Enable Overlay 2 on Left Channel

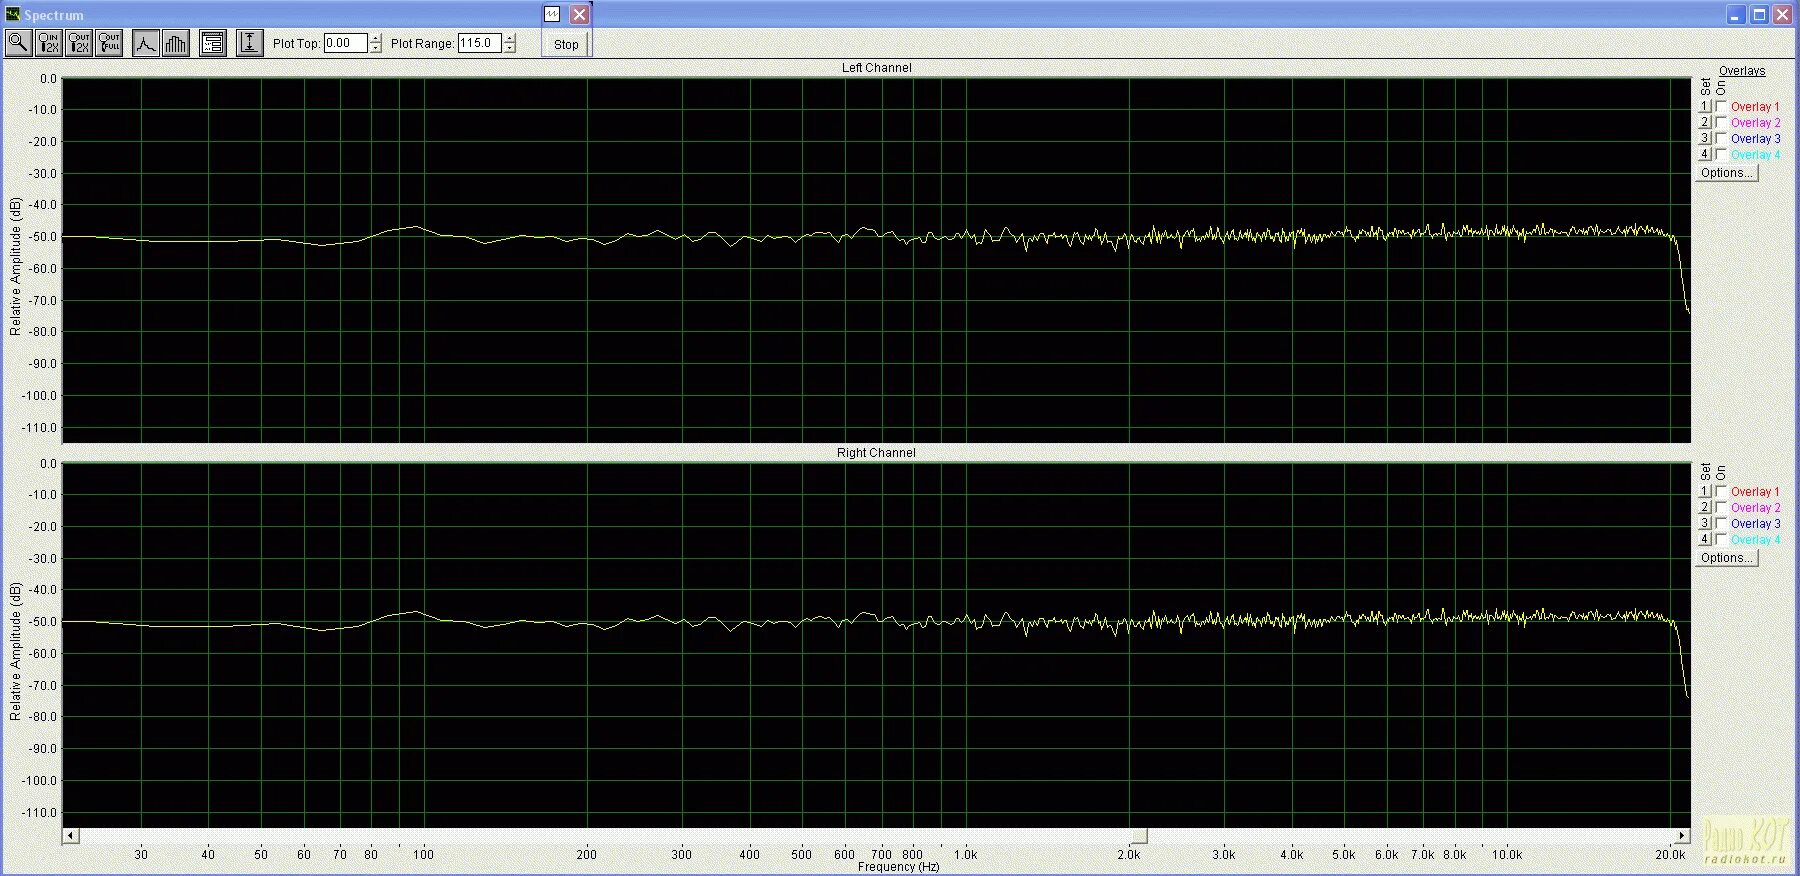click(x=1721, y=122)
